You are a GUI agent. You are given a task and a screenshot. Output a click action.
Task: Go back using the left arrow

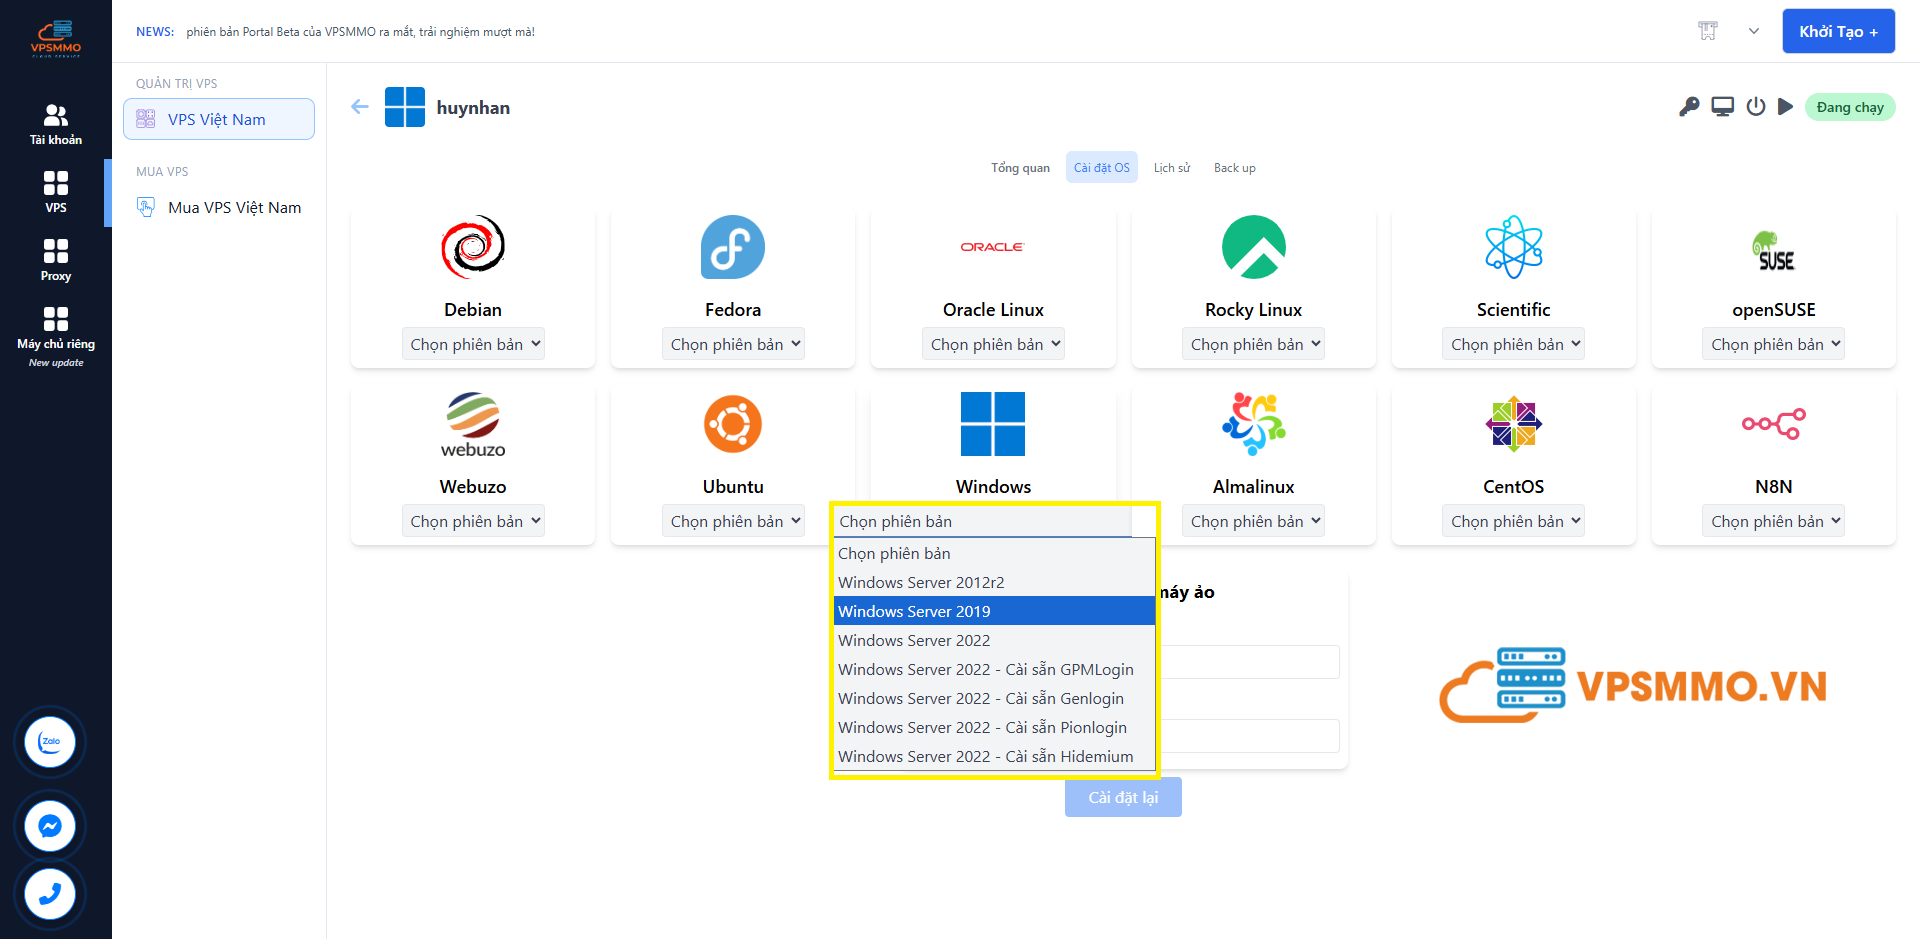click(x=360, y=107)
